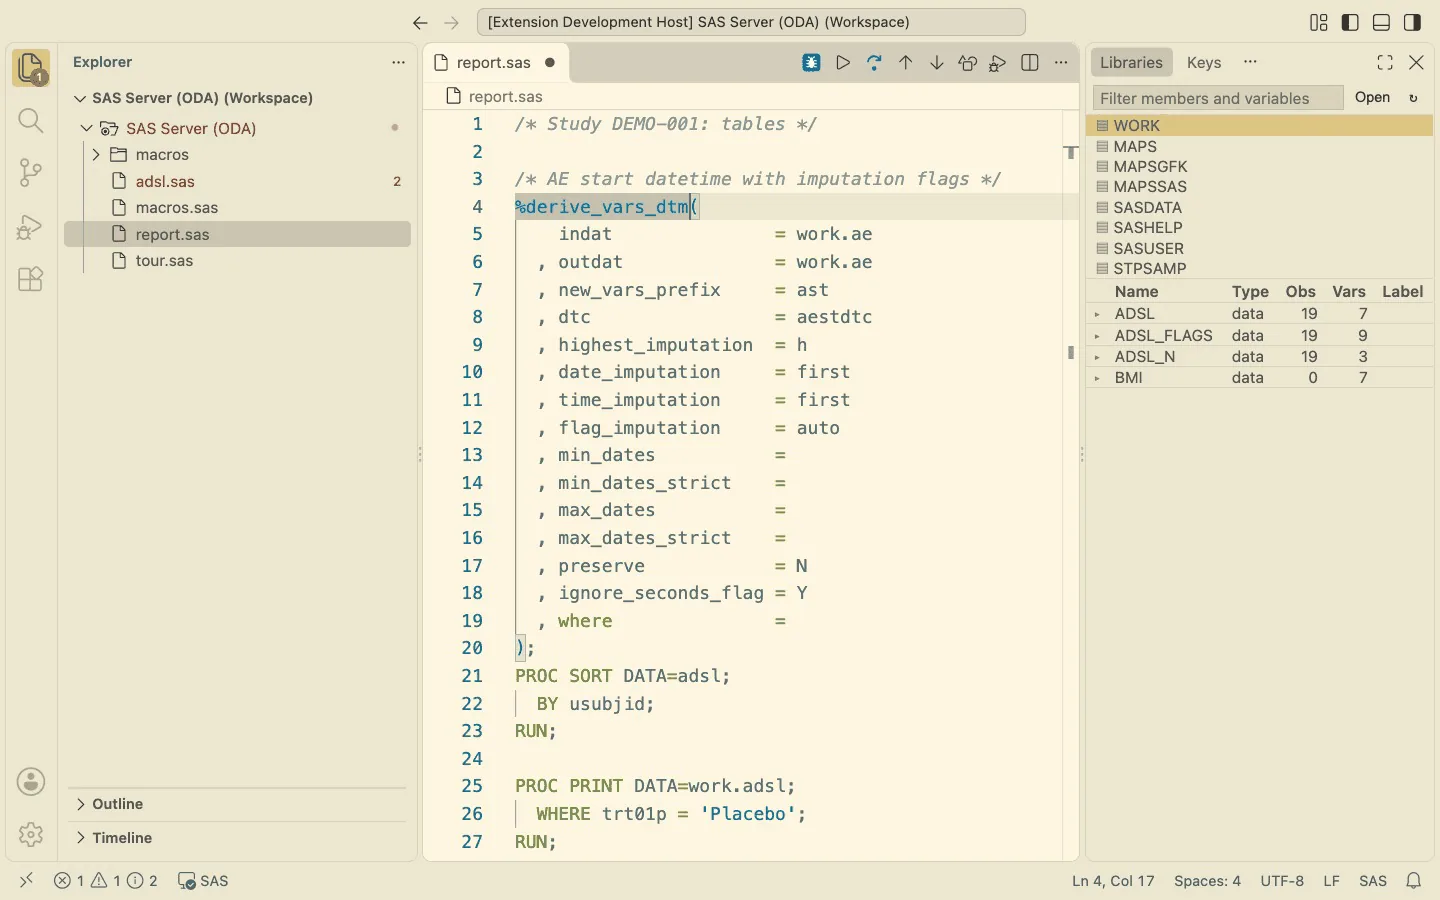Viewport: 1440px width, 900px height.
Task: Click the debug-run icon in editor toolbar
Action: [998, 63]
